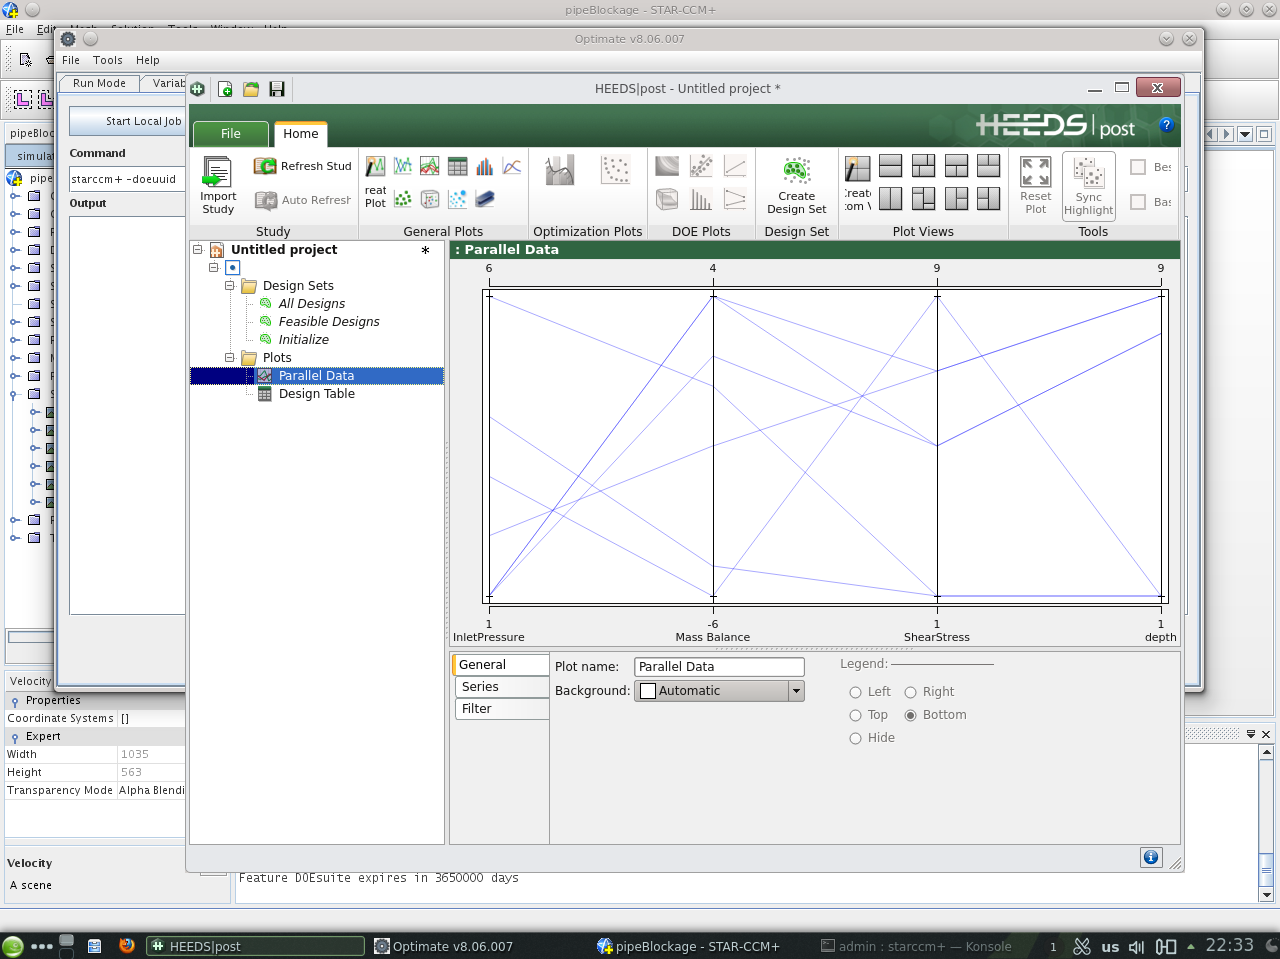Click the Command field containing starccm+

[x=127, y=179]
